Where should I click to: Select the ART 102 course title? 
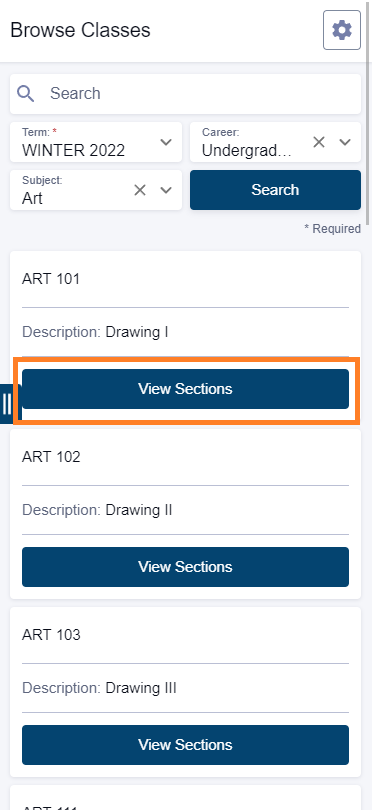click(51, 457)
